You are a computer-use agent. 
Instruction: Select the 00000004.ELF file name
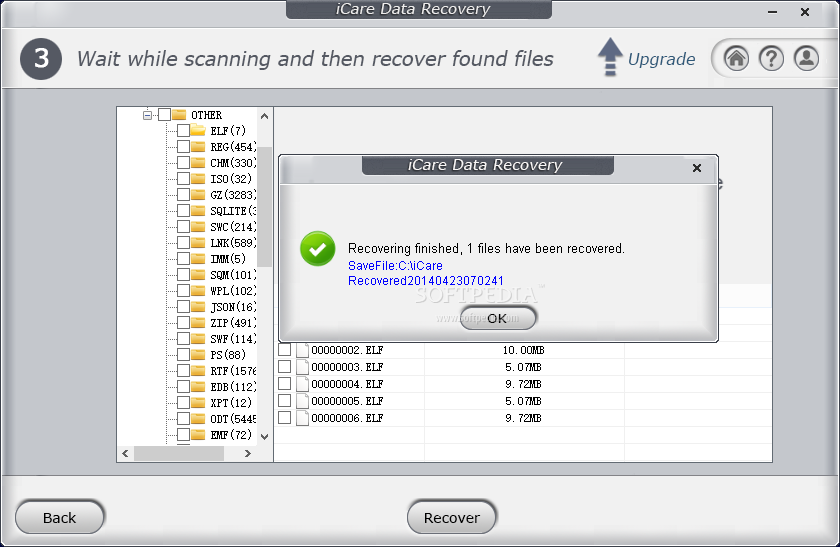tap(347, 384)
